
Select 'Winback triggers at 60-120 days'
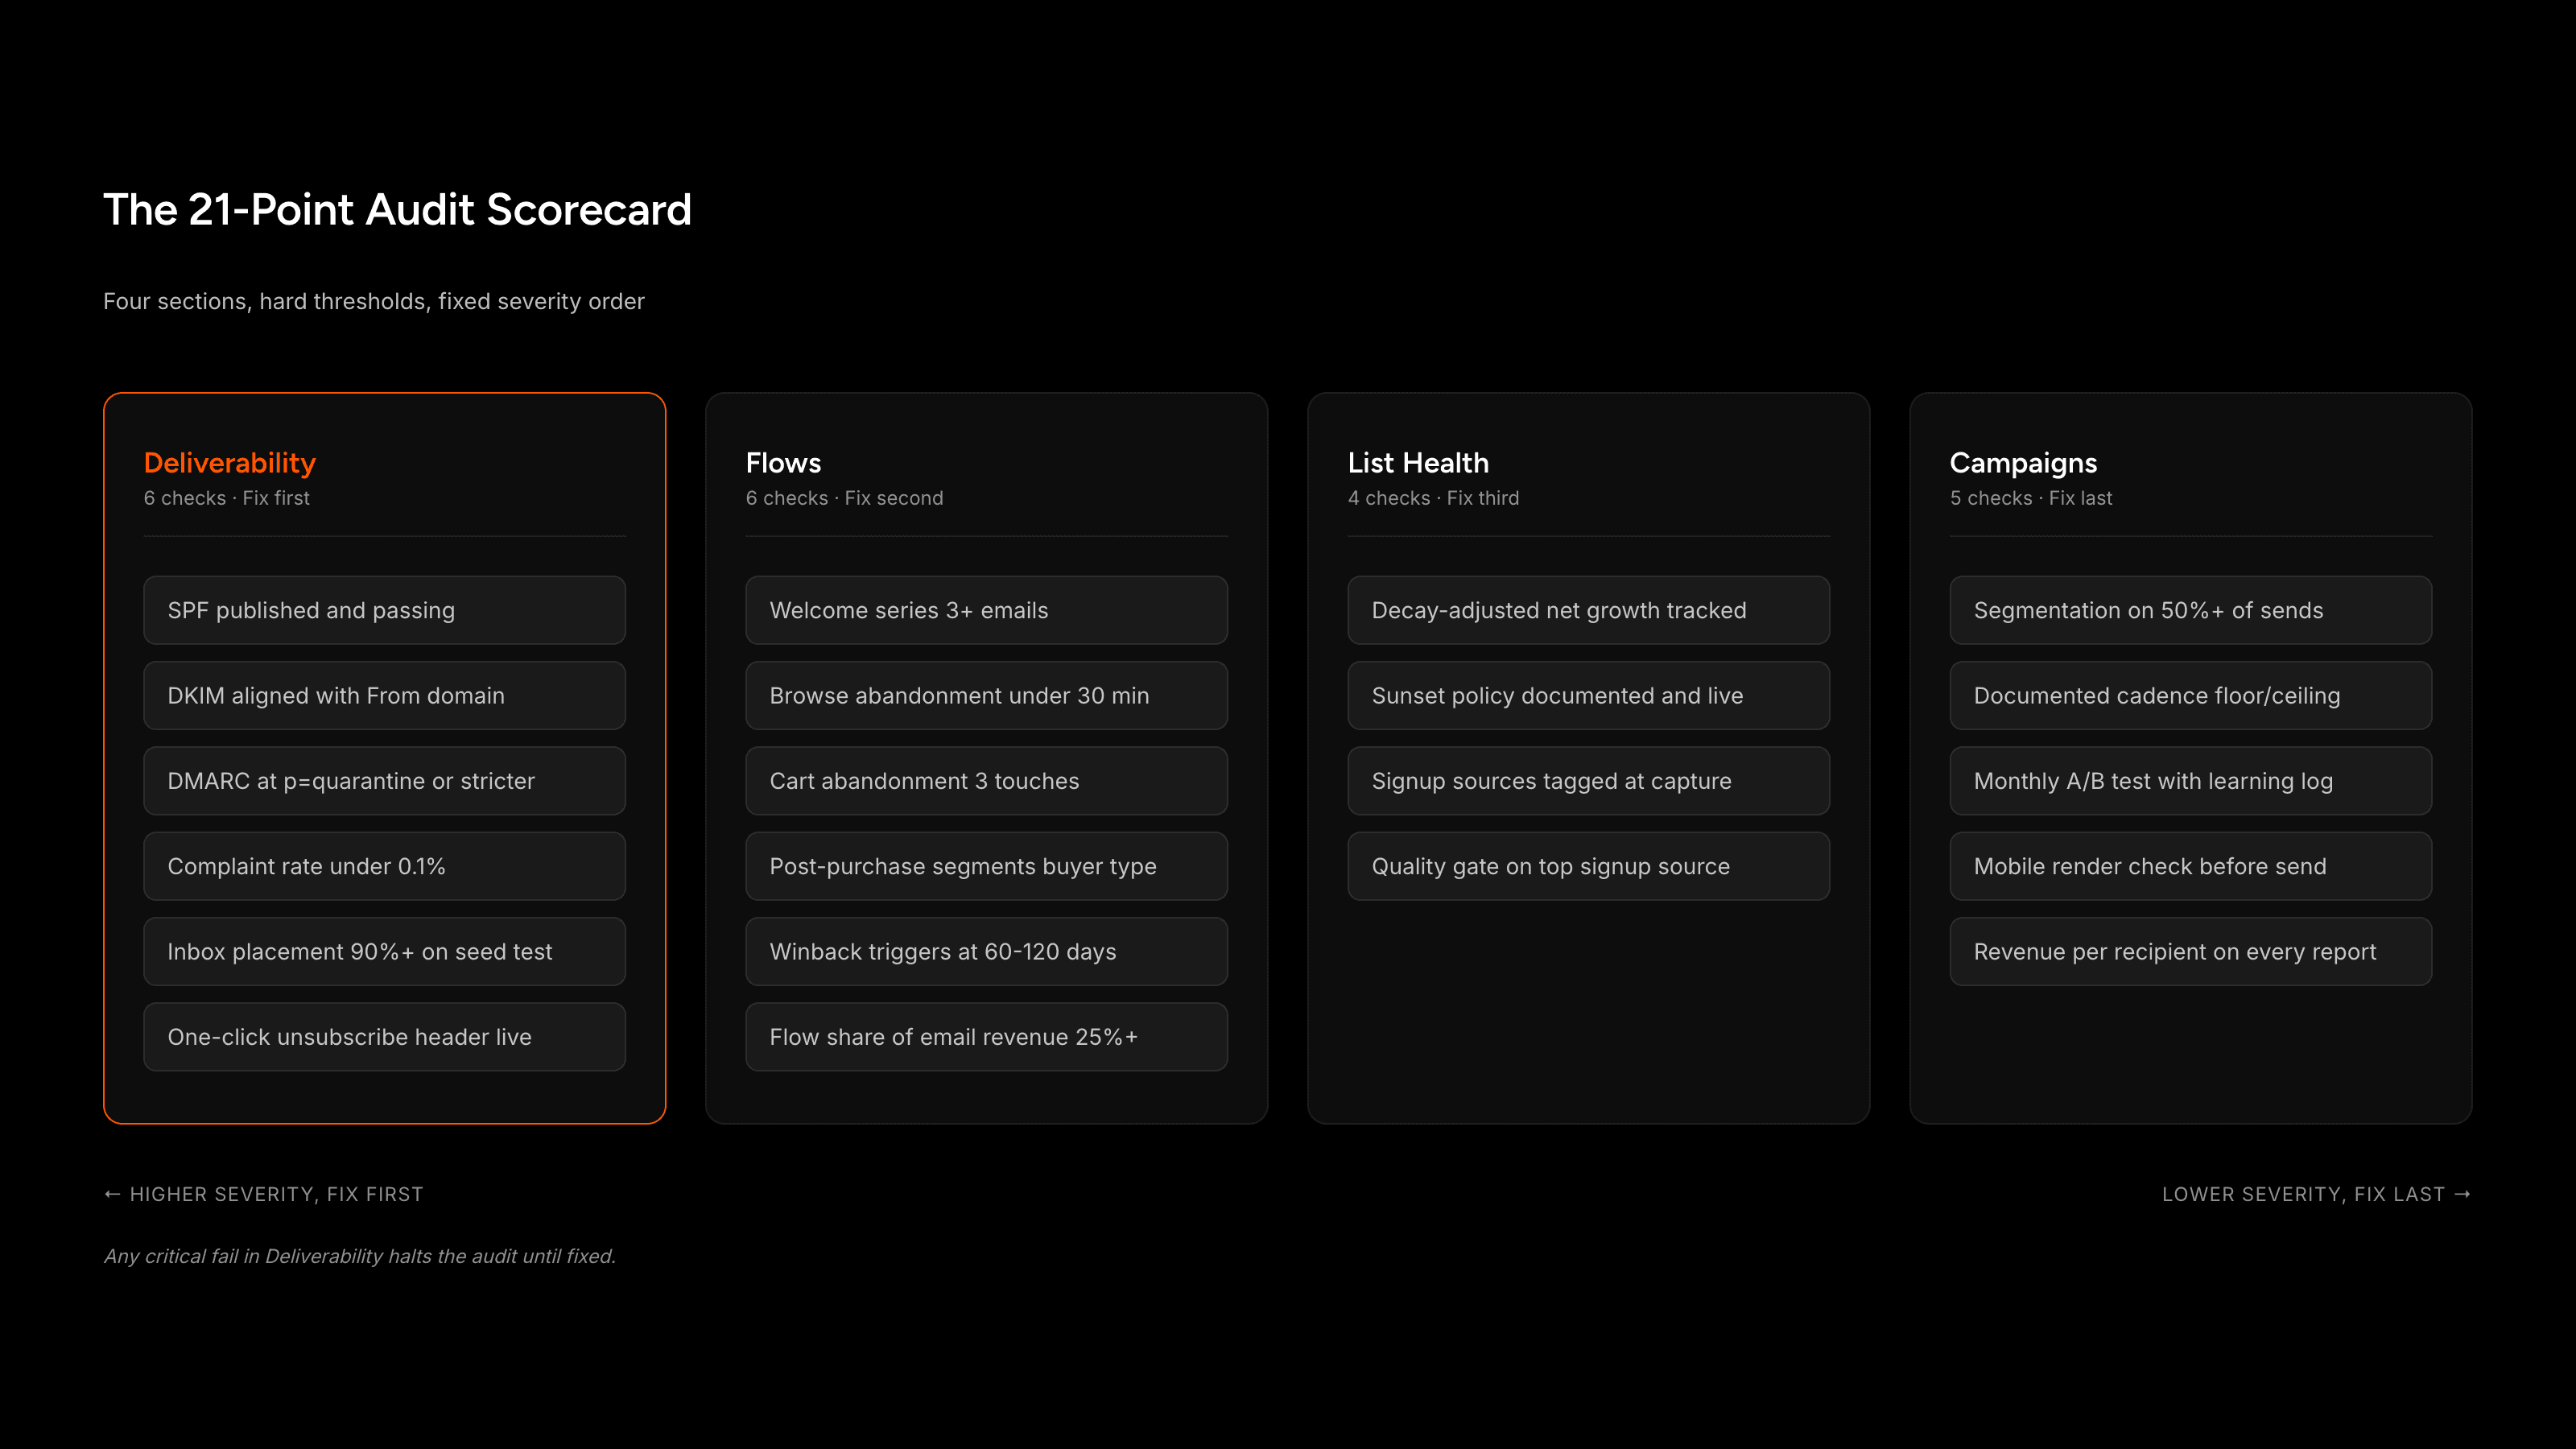(987, 951)
